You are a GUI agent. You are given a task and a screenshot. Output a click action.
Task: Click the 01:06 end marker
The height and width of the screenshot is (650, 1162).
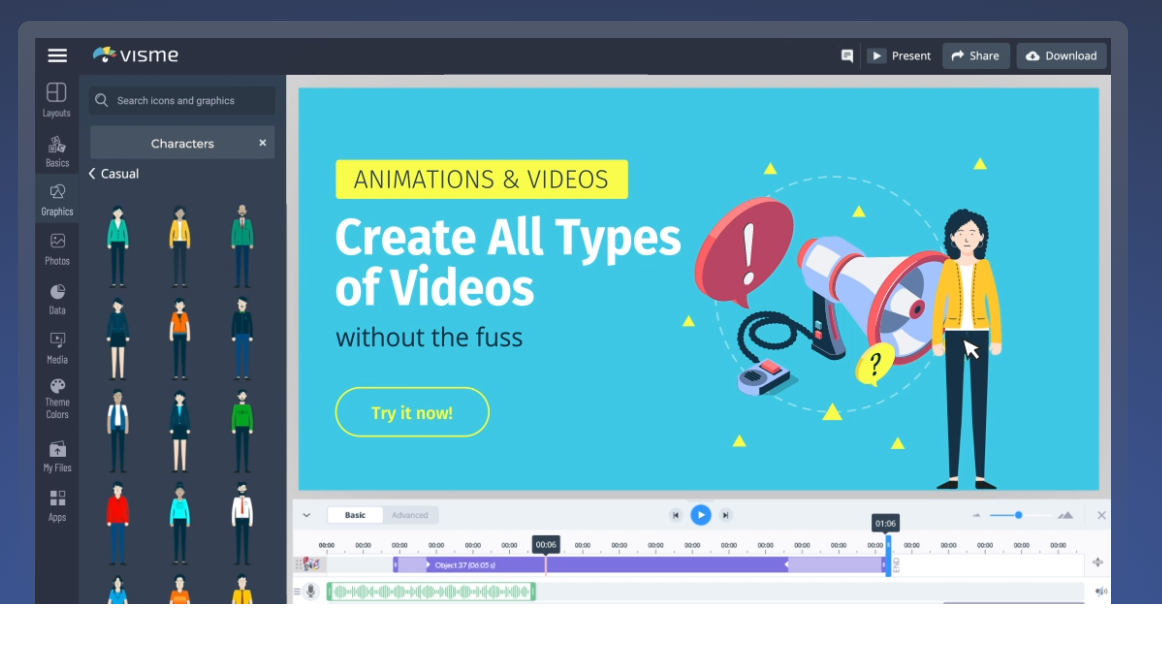point(886,523)
